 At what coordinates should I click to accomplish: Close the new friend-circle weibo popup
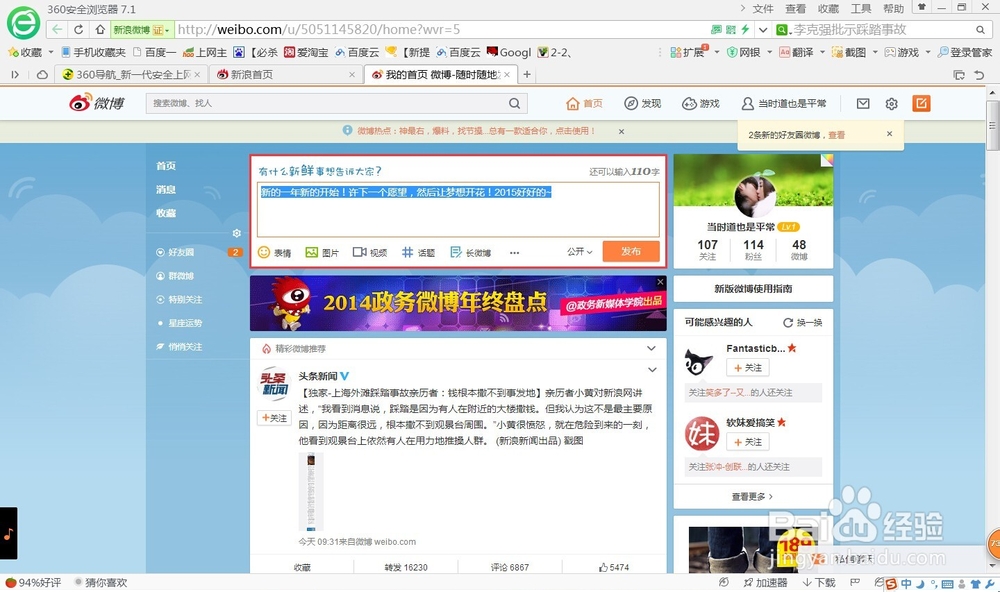tap(890, 134)
